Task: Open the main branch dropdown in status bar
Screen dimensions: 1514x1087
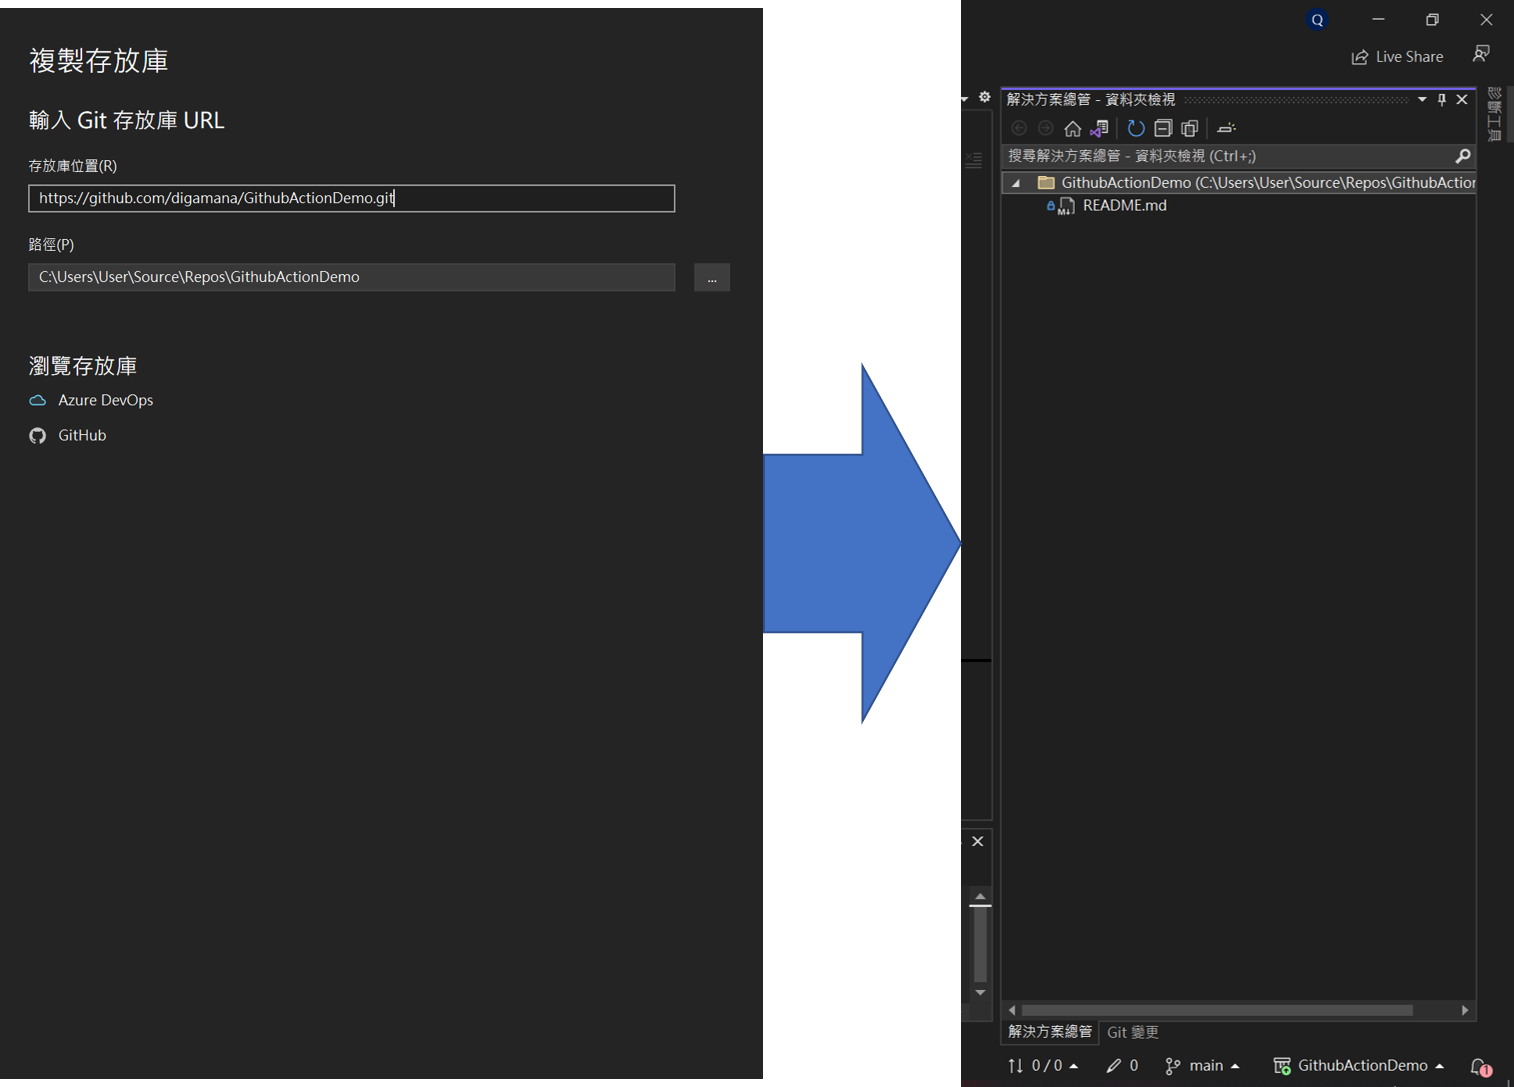Action: click(x=1203, y=1066)
